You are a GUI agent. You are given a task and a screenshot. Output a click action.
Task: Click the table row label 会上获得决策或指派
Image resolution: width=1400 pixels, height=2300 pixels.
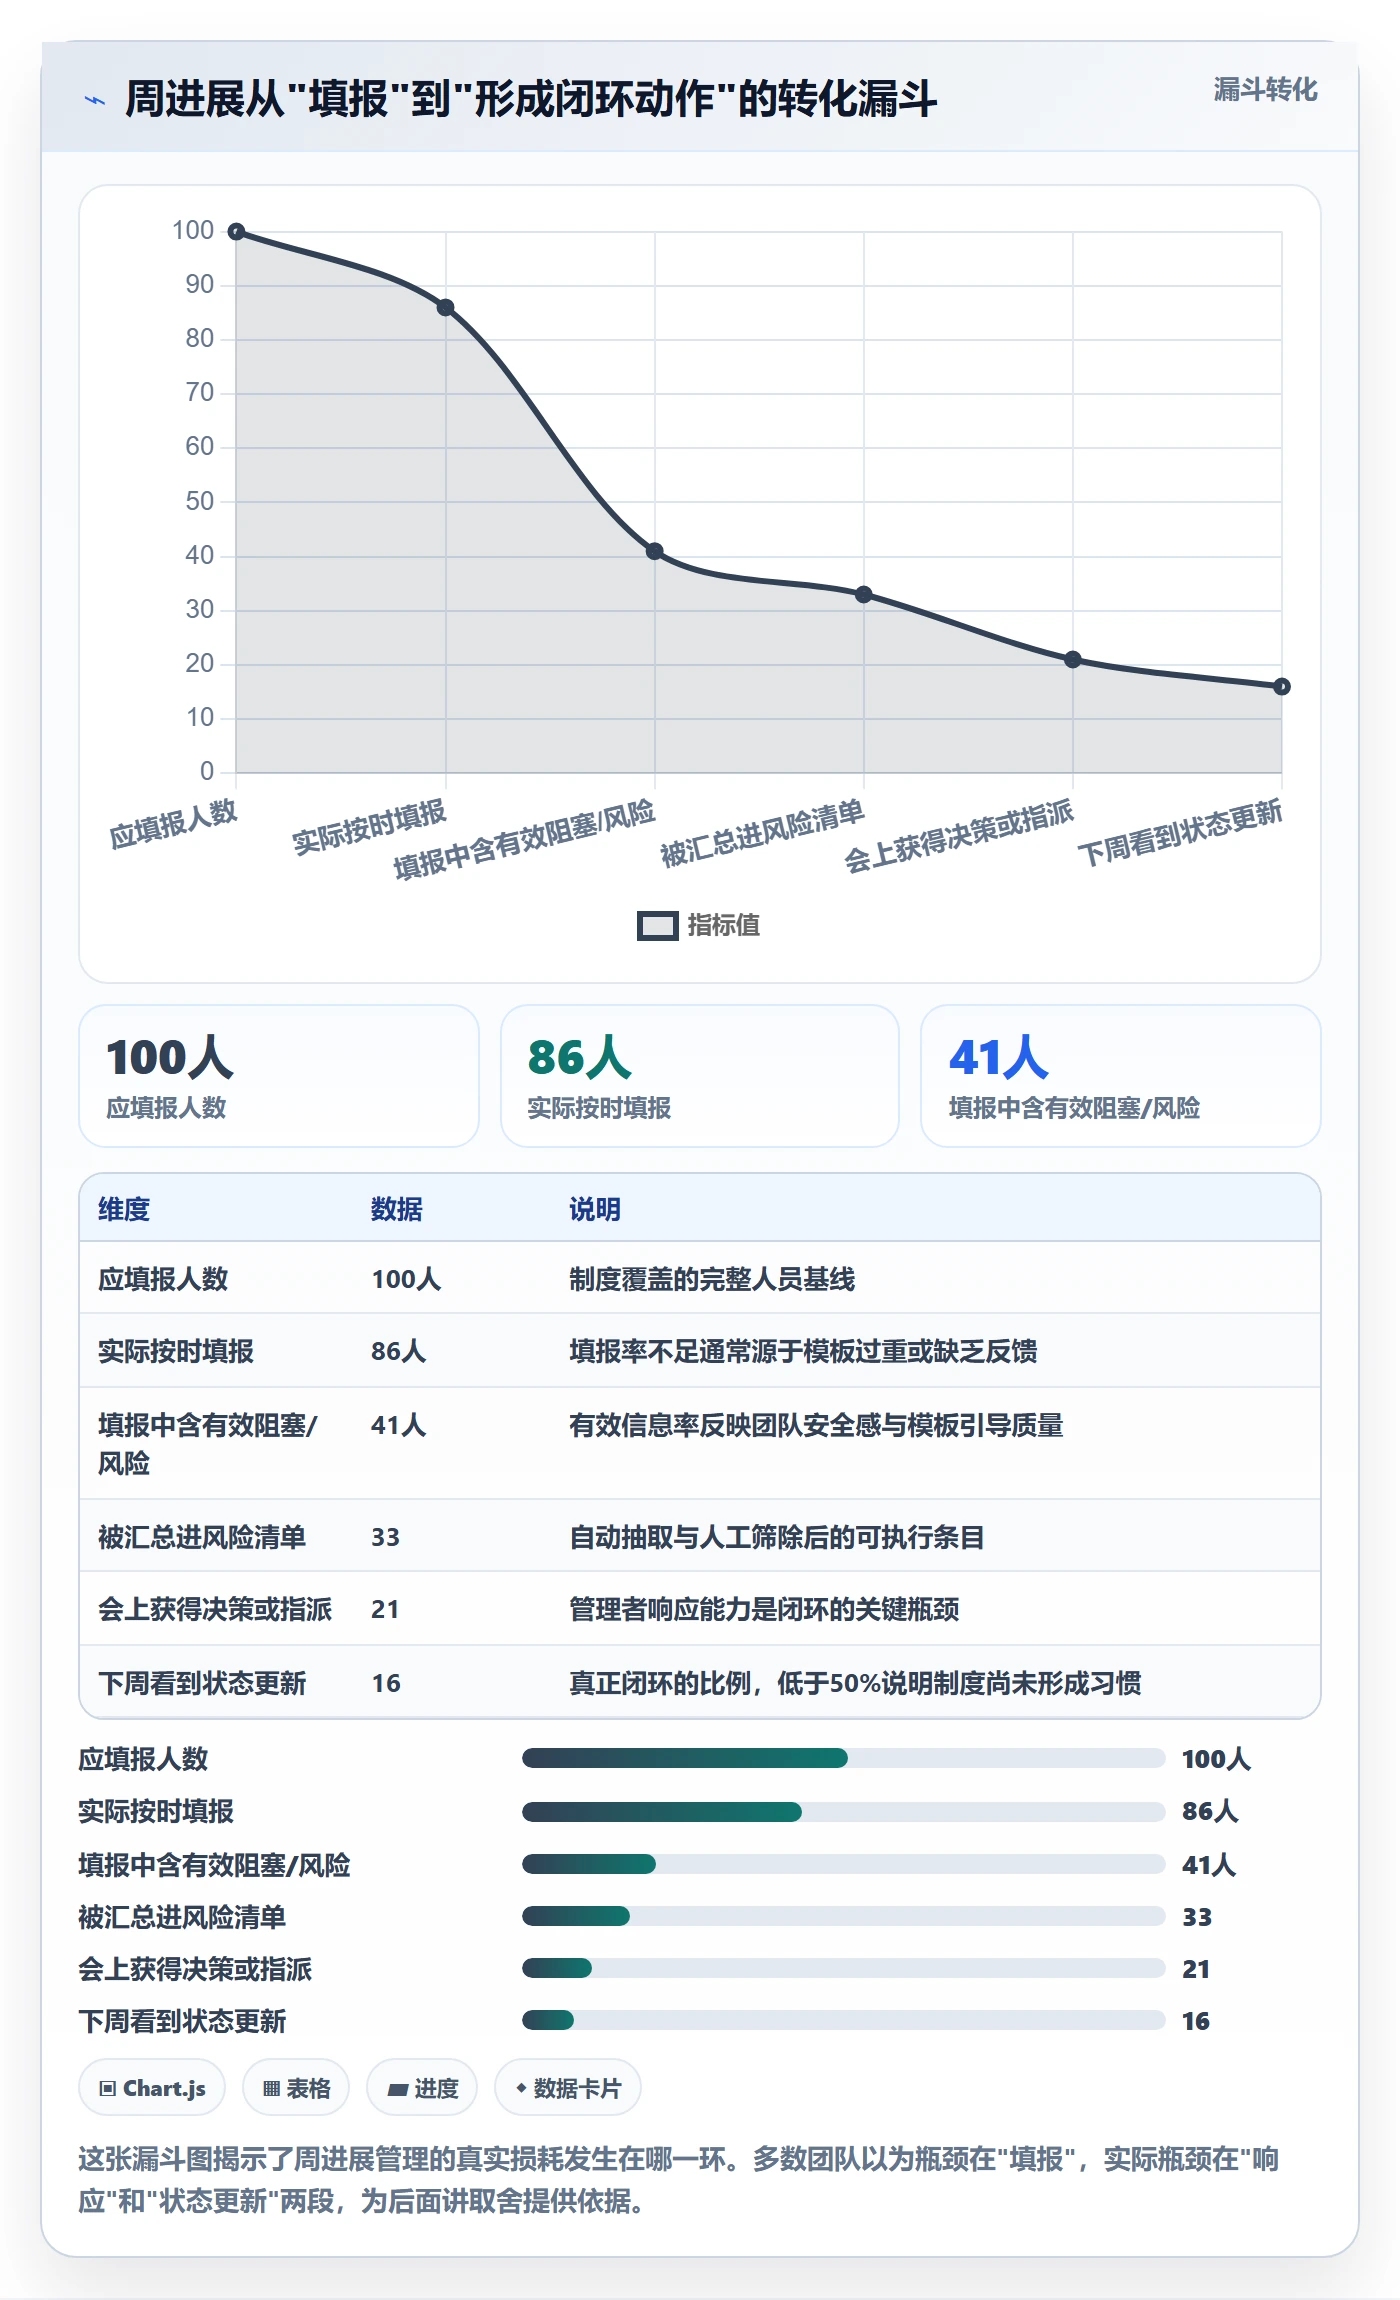[x=215, y=1609]
